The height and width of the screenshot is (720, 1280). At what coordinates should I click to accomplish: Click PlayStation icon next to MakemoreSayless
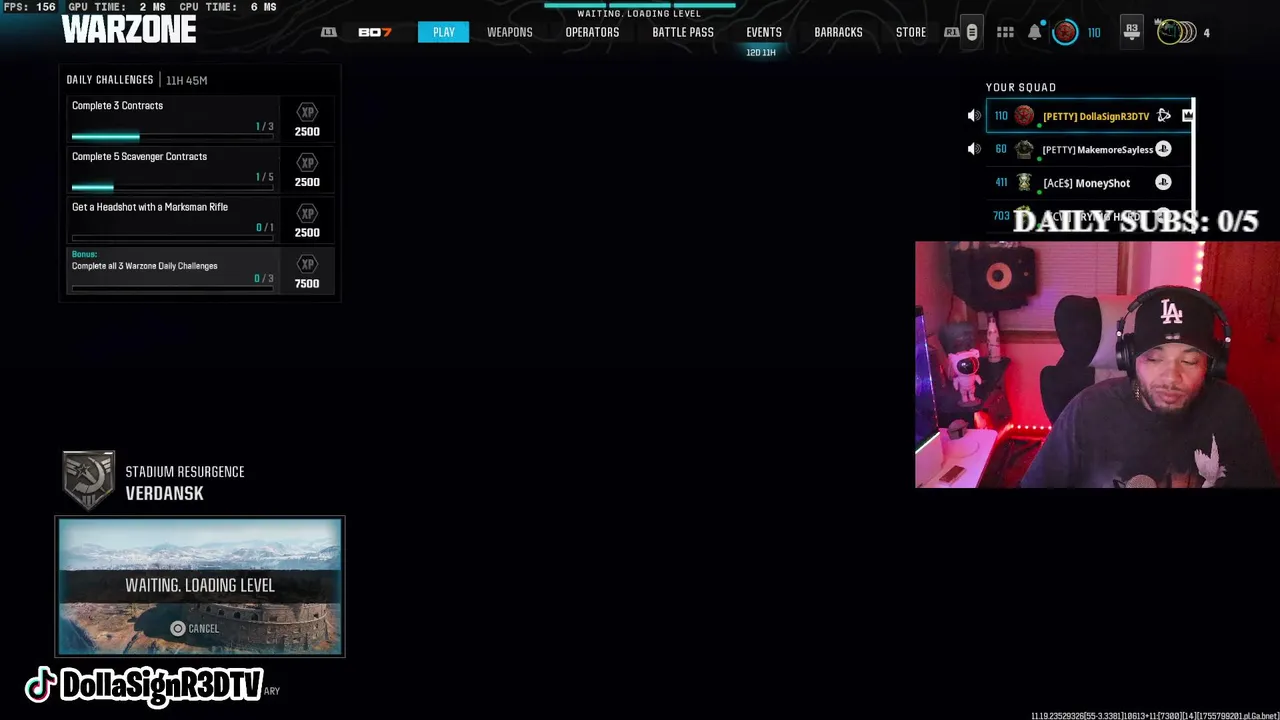pos(1163,149)
